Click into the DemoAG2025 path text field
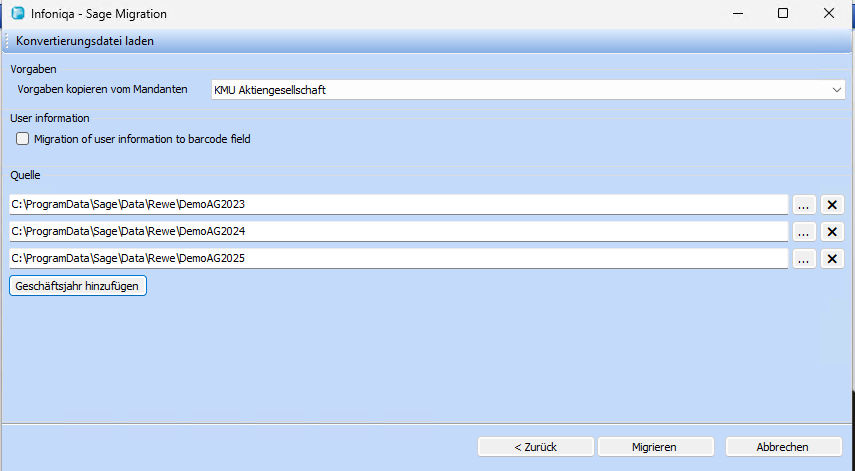This screenshot has height=471, width=855. (398, 258)
